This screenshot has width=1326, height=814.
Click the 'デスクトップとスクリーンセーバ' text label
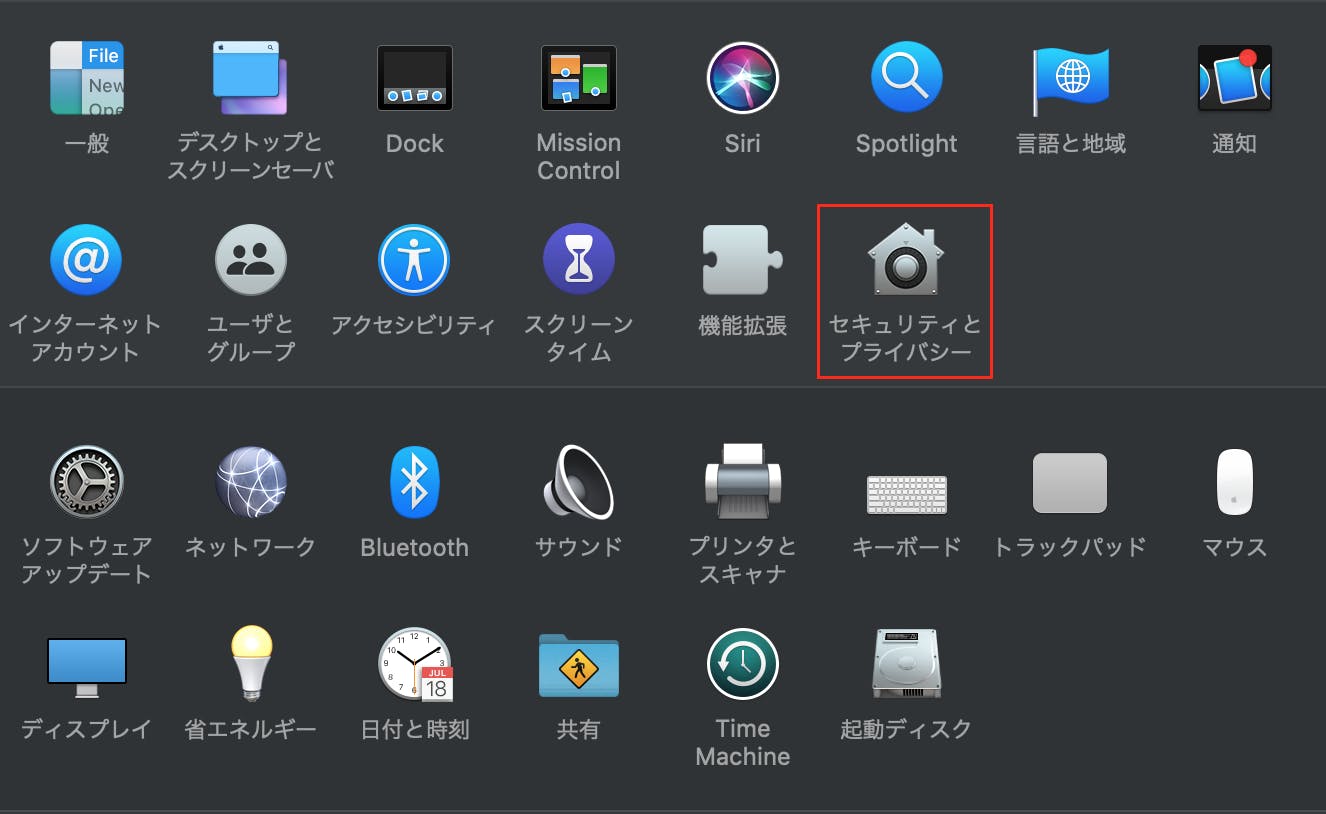pos(250,157)
